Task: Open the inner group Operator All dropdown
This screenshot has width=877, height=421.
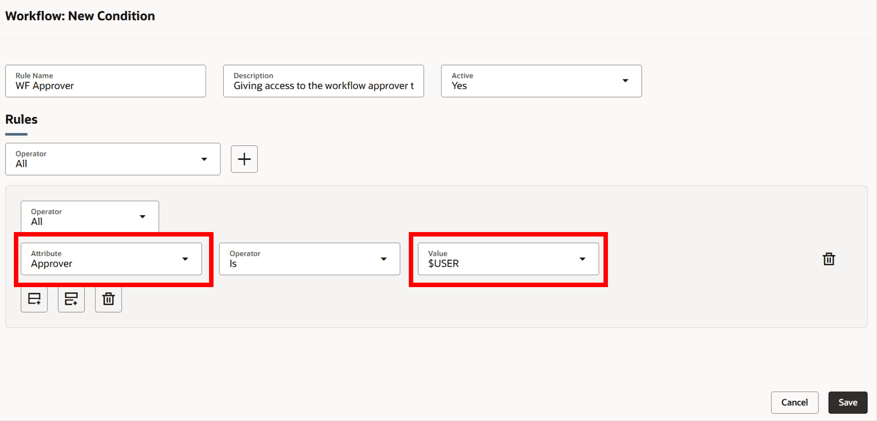Action: pos(89,217)
